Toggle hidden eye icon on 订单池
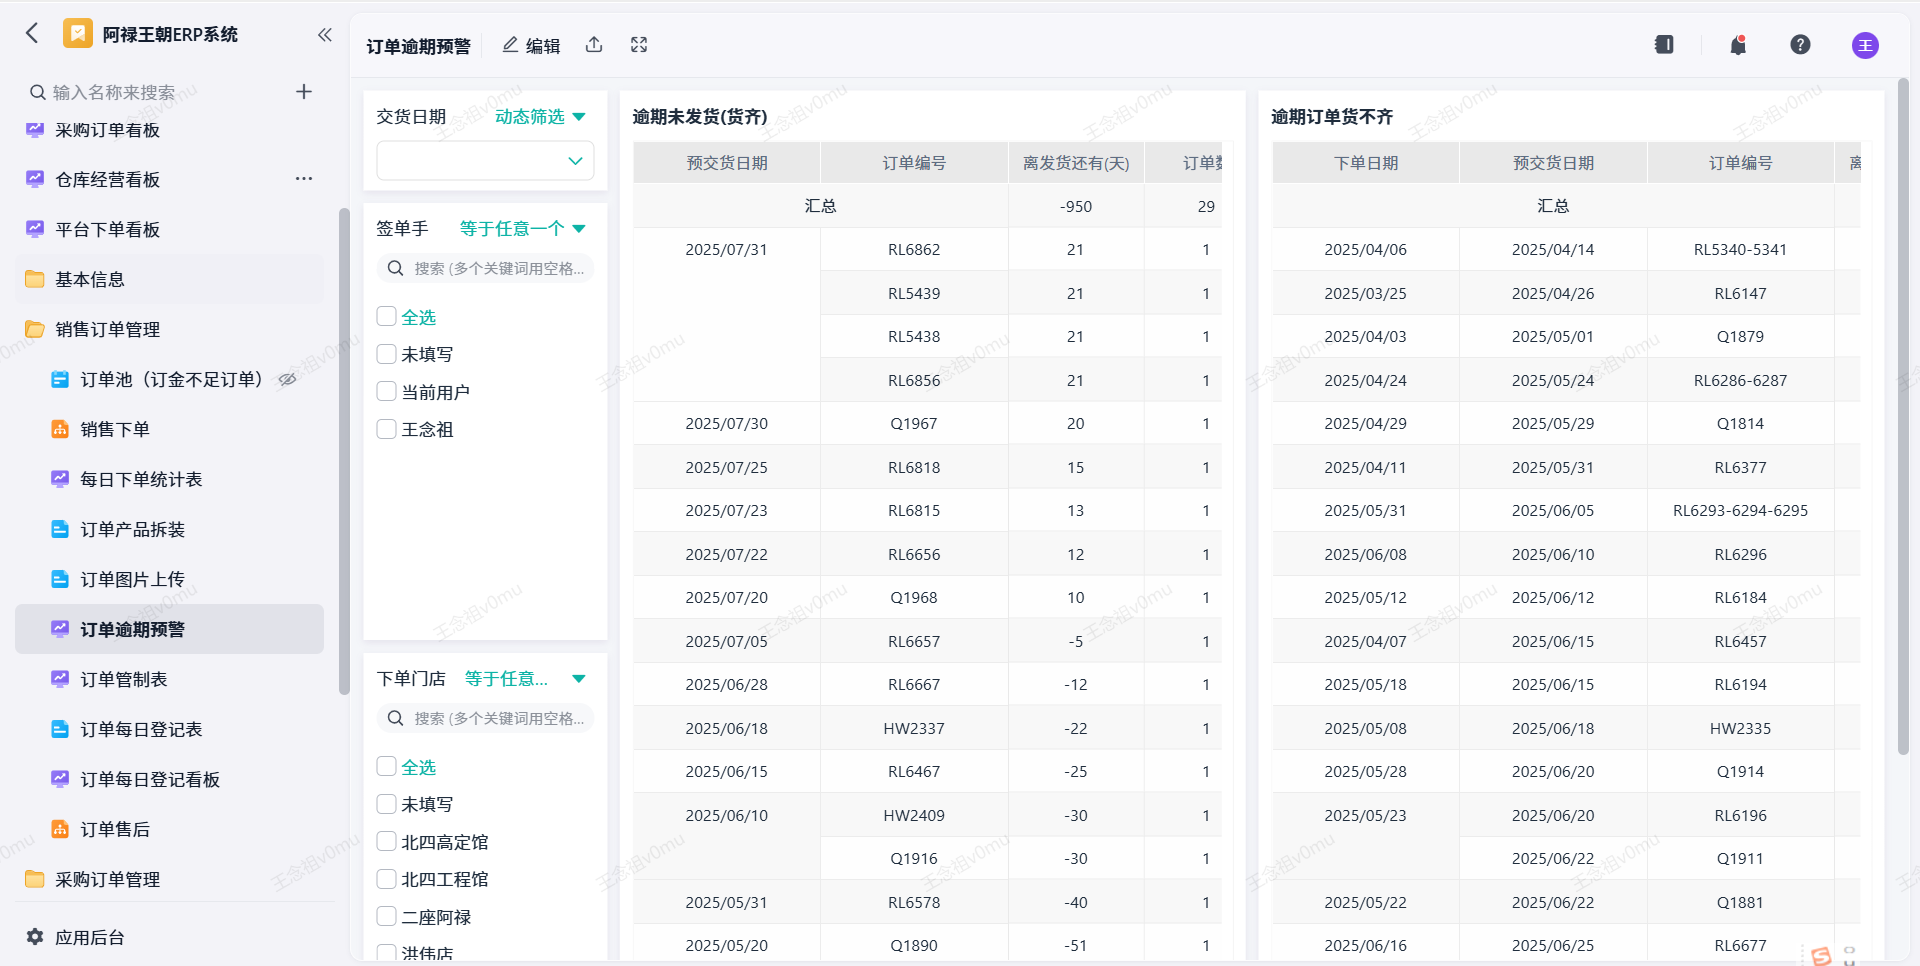The width and height of the screenshot is (1920, 966). tap(287, 379)
